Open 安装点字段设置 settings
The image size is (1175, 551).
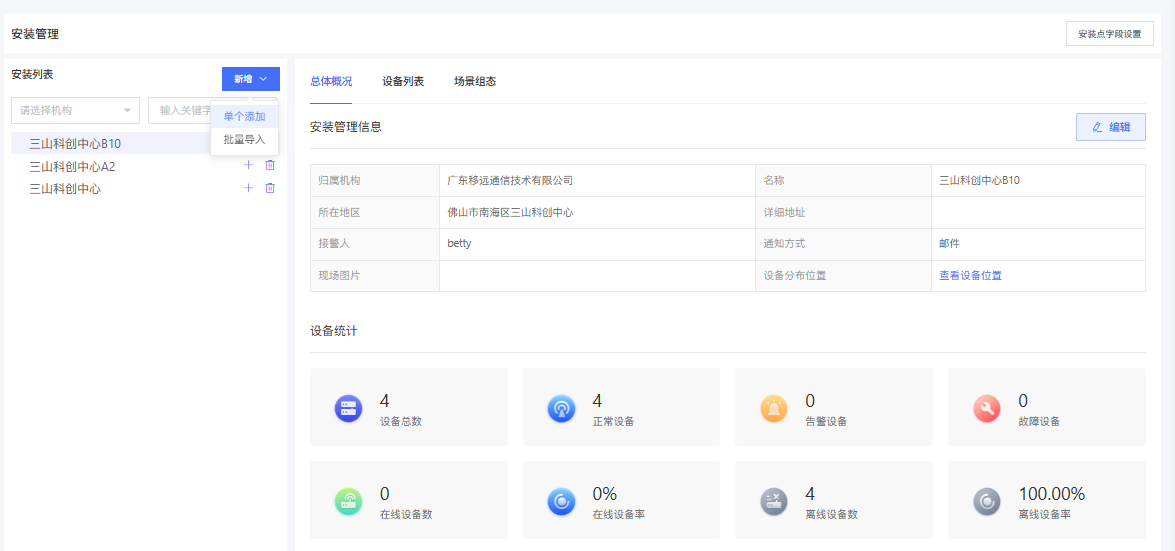click(1109, 34)
